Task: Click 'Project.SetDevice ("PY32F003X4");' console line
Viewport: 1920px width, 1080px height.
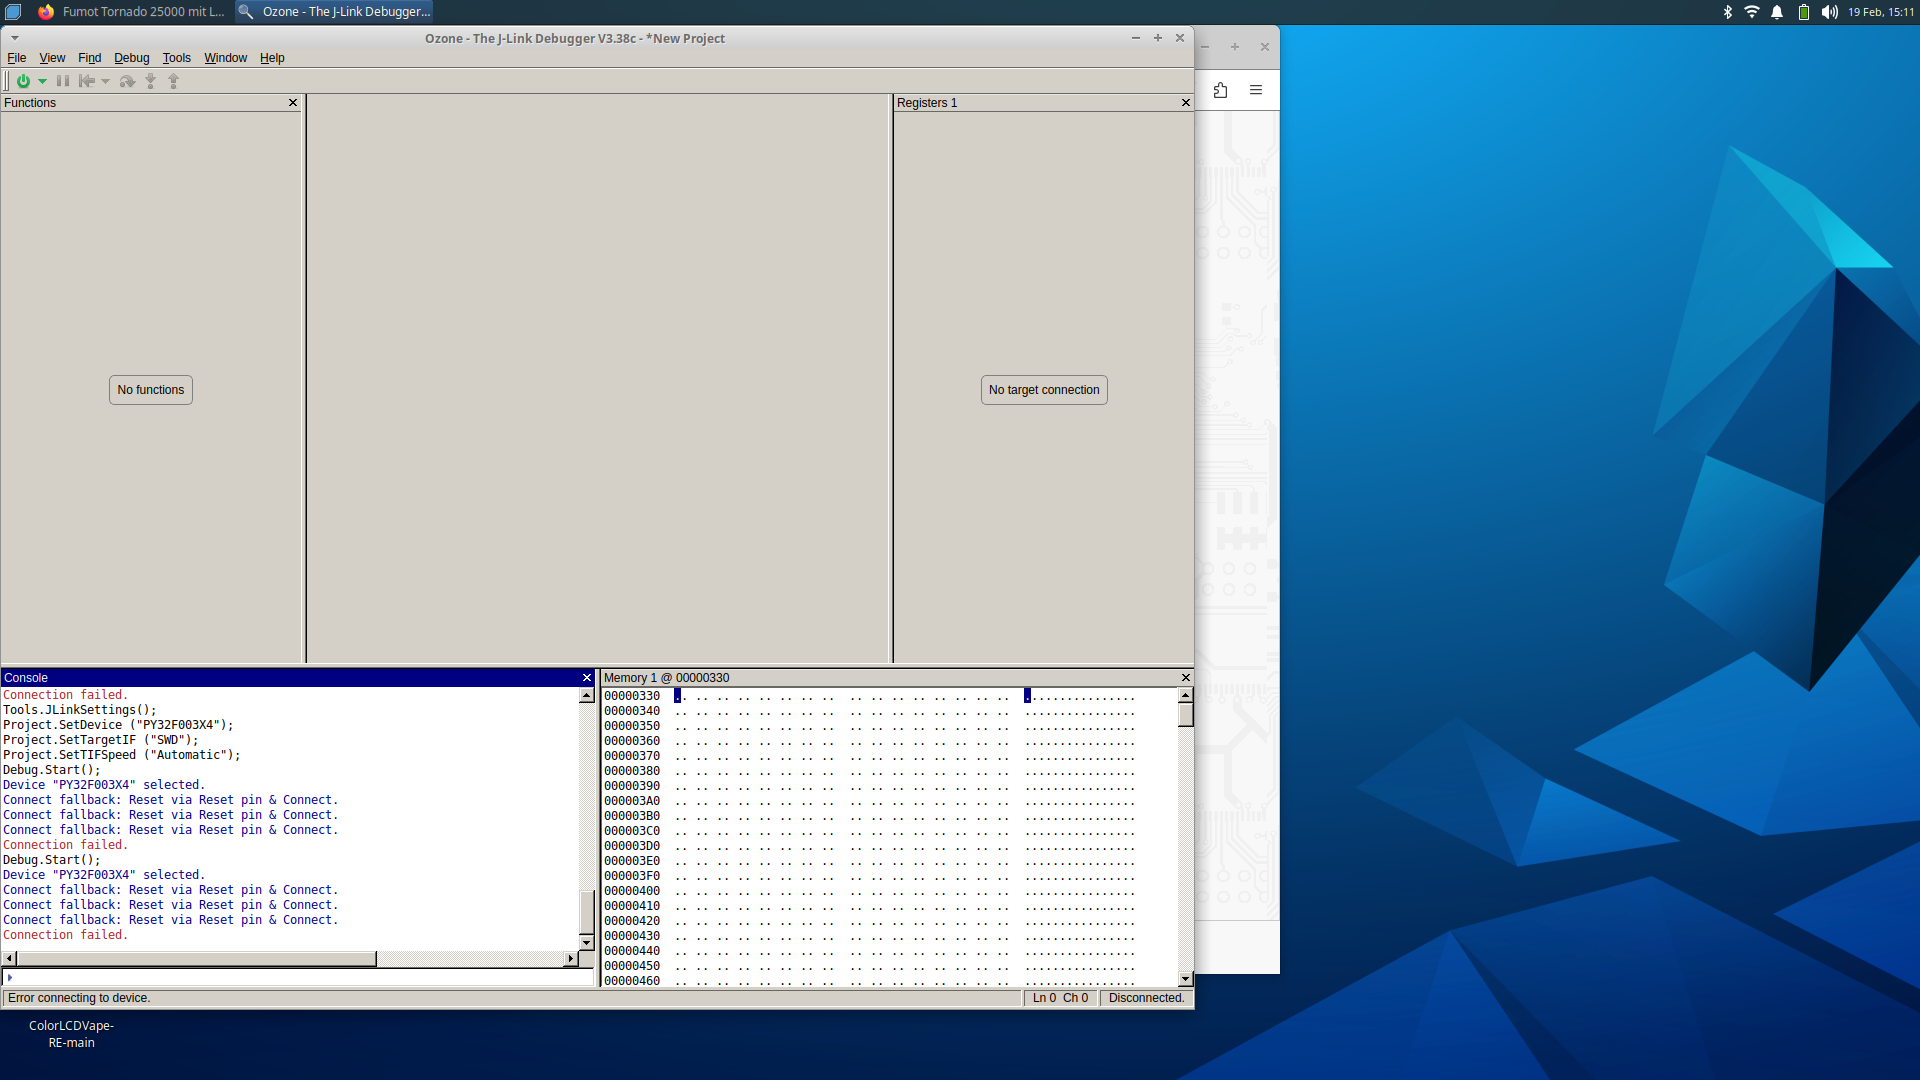Action: pyautogui.click(x=118, y=725)
